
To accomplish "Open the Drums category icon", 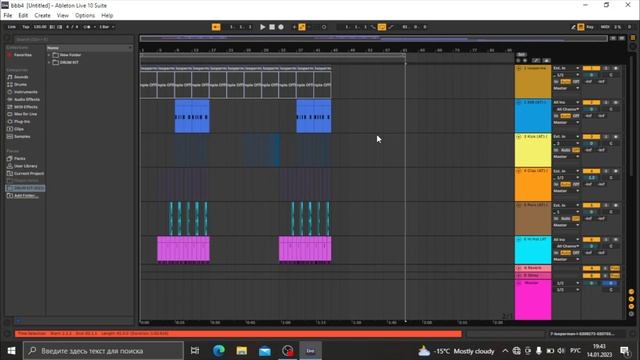I will click(10, 84).
